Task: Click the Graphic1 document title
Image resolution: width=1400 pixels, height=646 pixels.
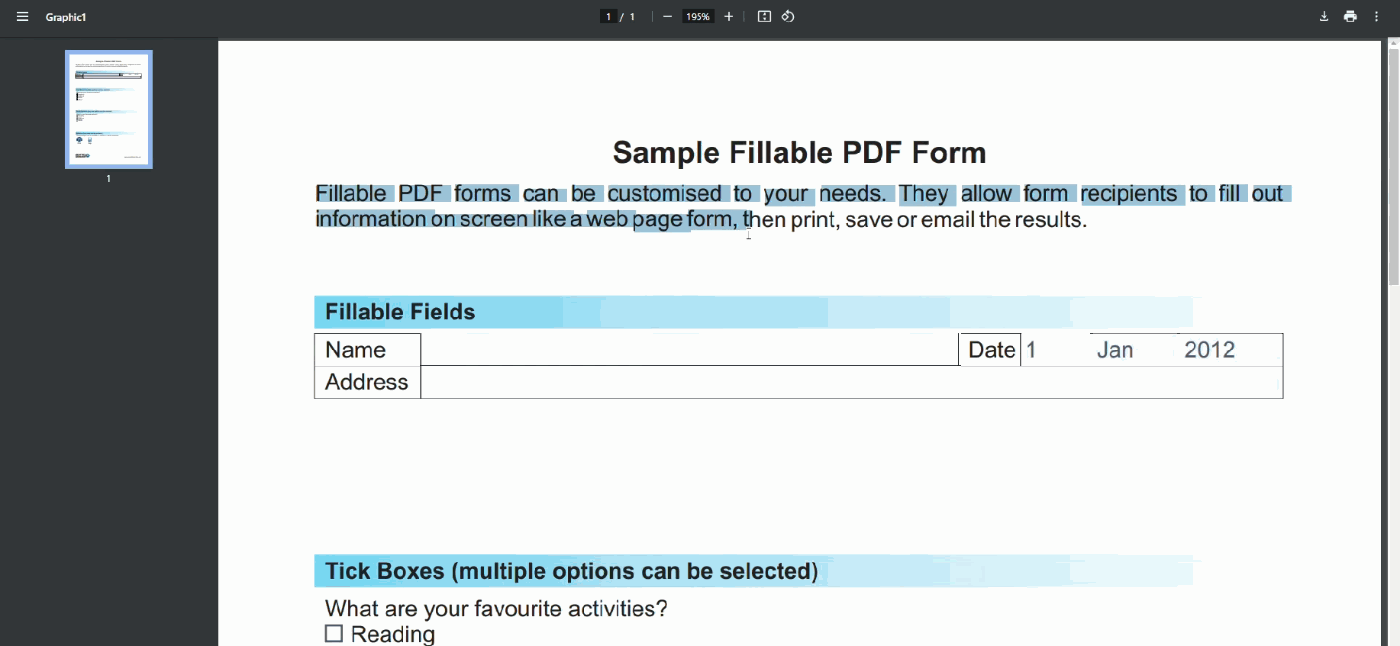Action: [x=65, y=16]
